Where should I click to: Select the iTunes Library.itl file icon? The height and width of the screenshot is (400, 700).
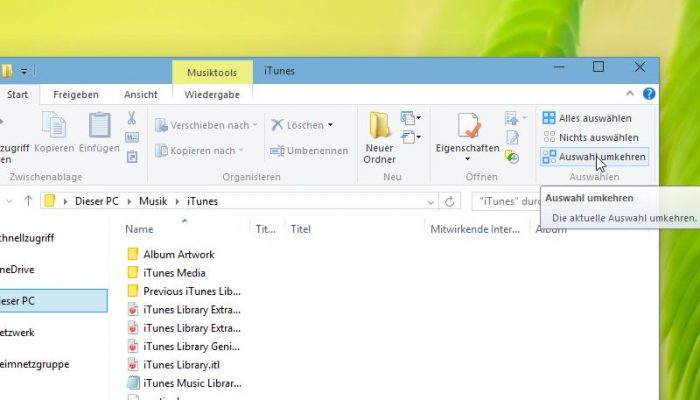[x=133, y=365]
